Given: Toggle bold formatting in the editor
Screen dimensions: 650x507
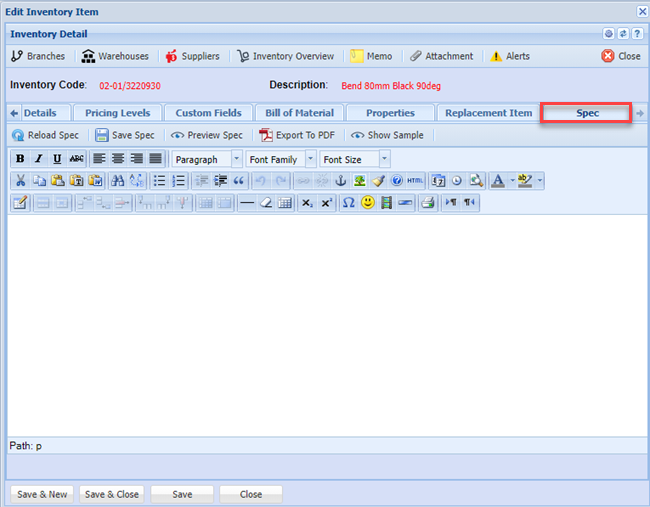Looking at the screenshot, I should click(x=20, y=159).
